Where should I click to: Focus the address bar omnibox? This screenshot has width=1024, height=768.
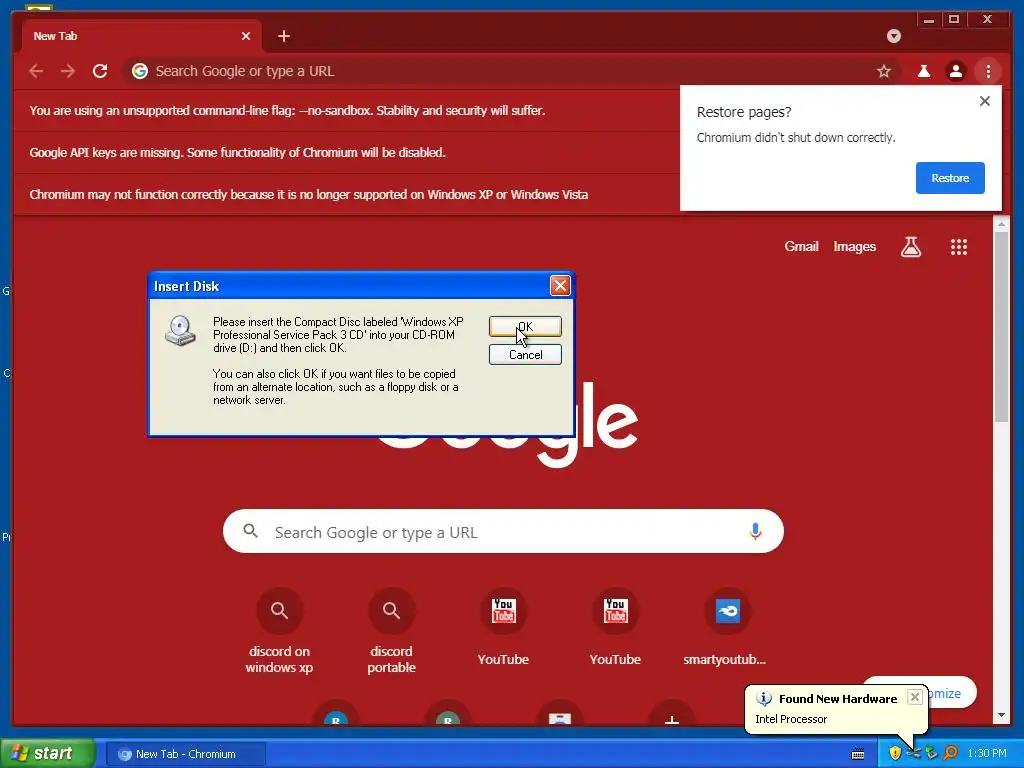[509, 71]
